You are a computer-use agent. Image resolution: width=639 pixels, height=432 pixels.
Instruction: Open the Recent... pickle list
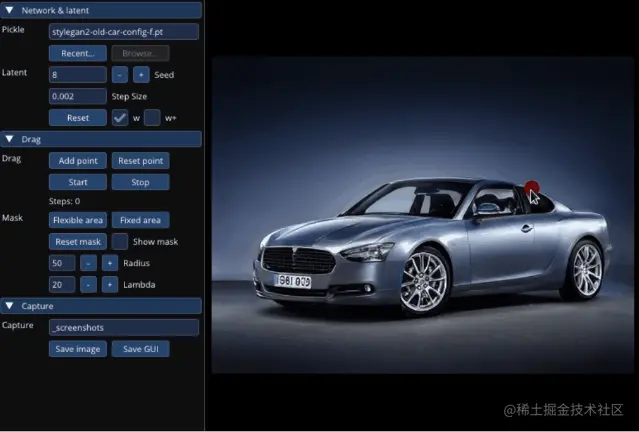point(78,53)
